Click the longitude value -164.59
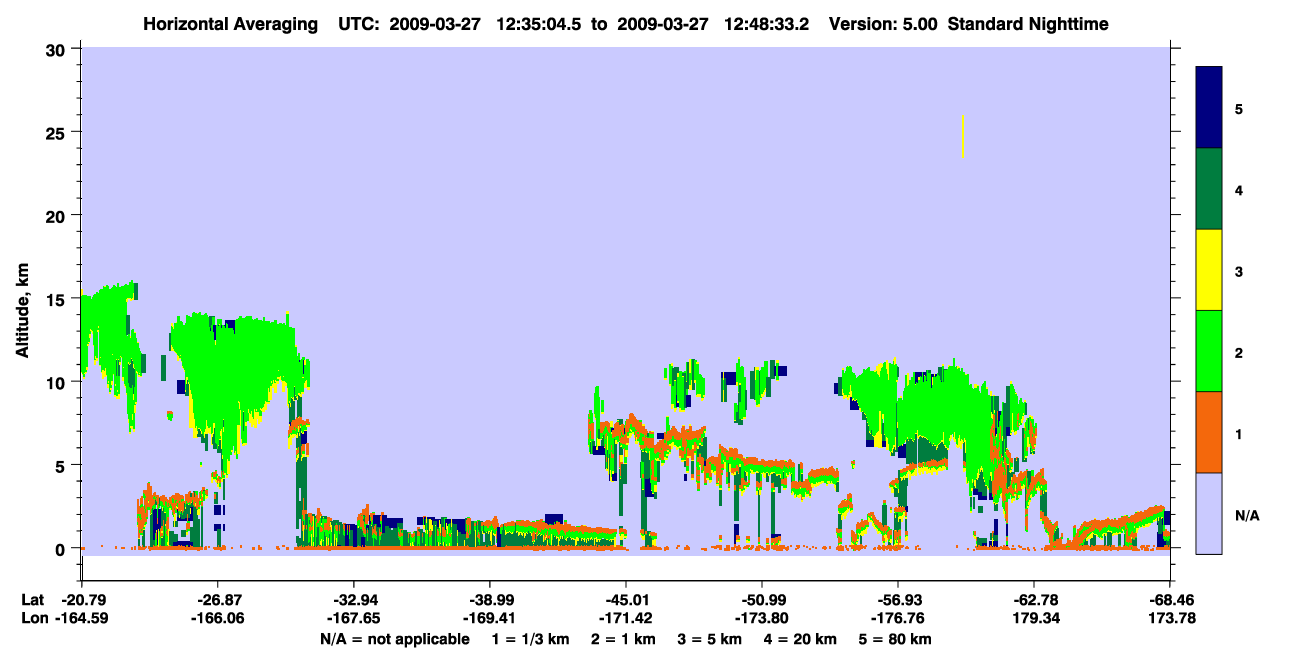 pos(81,619)
